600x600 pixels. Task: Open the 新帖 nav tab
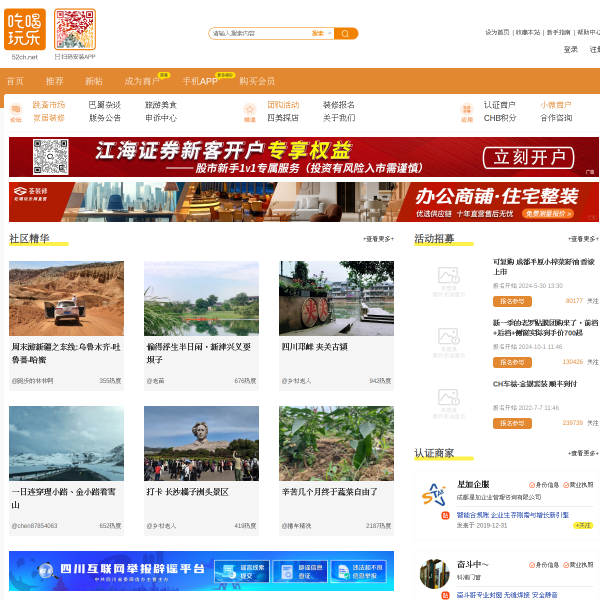point(94,81)
